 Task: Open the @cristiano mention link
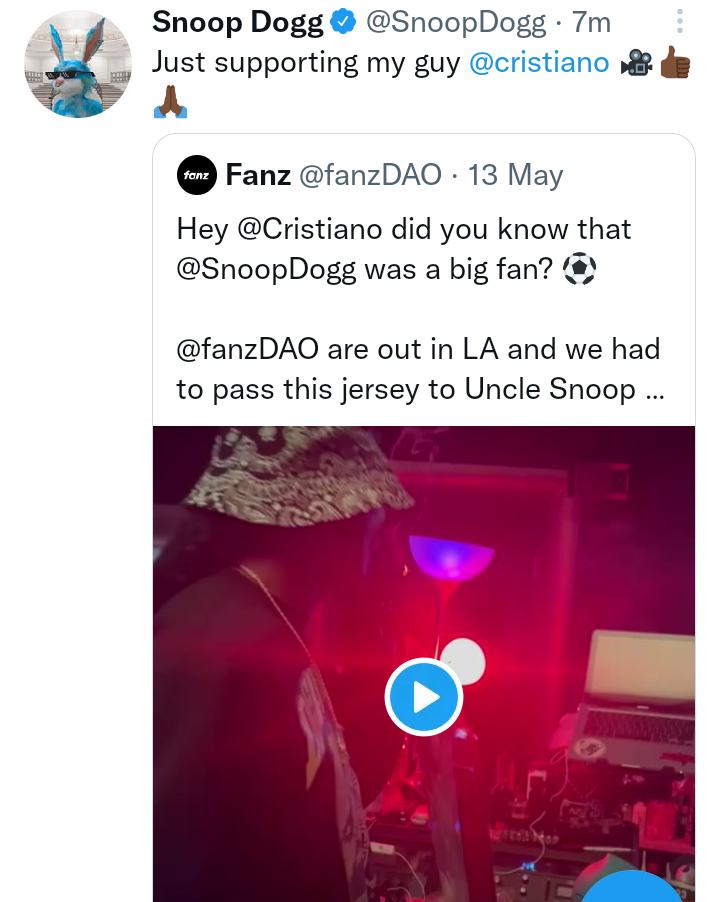click(538, 63)
